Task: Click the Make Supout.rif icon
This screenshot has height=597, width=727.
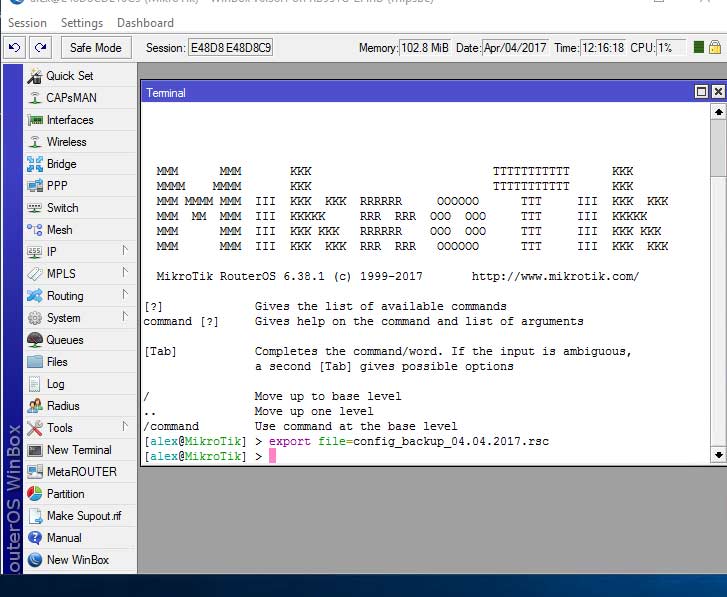Action: click(x=35, y=516)
